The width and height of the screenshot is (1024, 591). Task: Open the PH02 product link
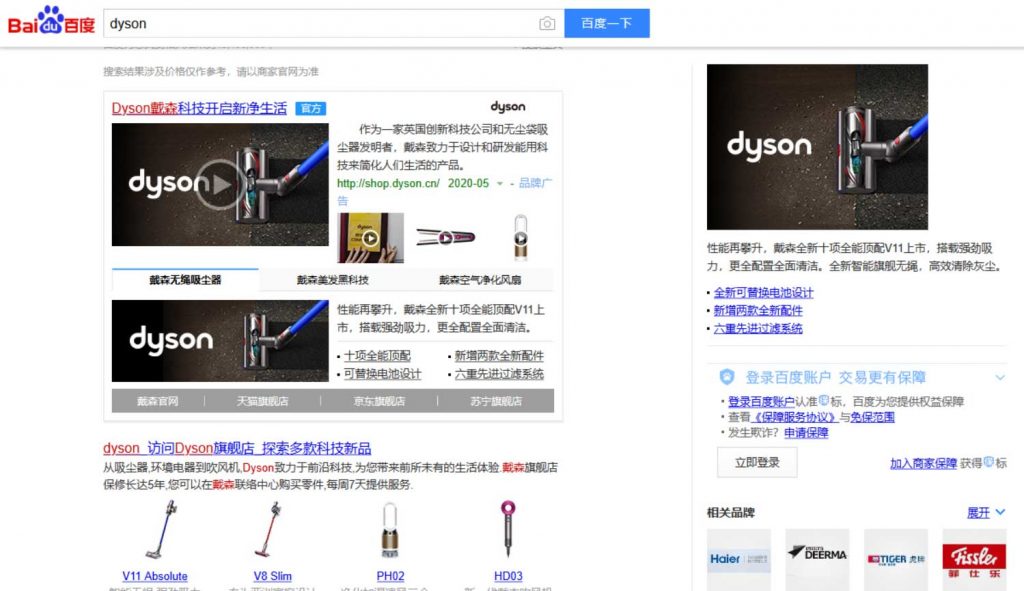(390, 576)
